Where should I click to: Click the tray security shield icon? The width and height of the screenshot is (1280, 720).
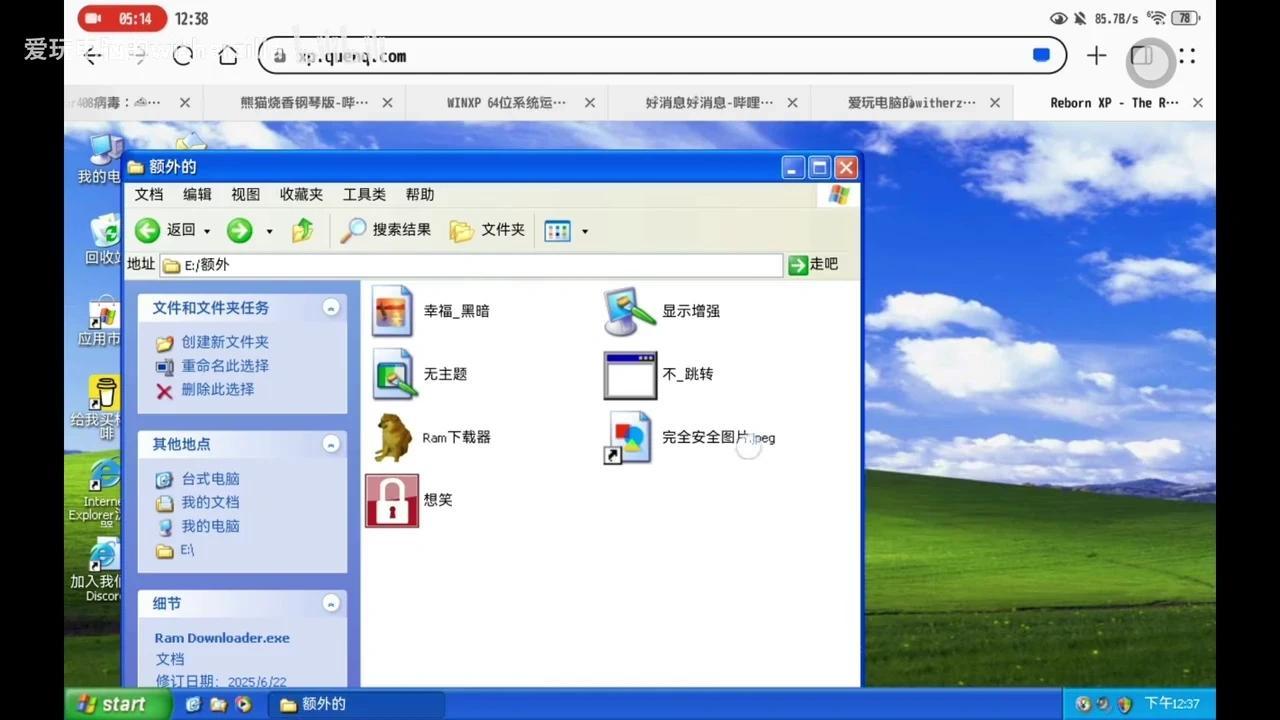click(x=1124, y=704)
